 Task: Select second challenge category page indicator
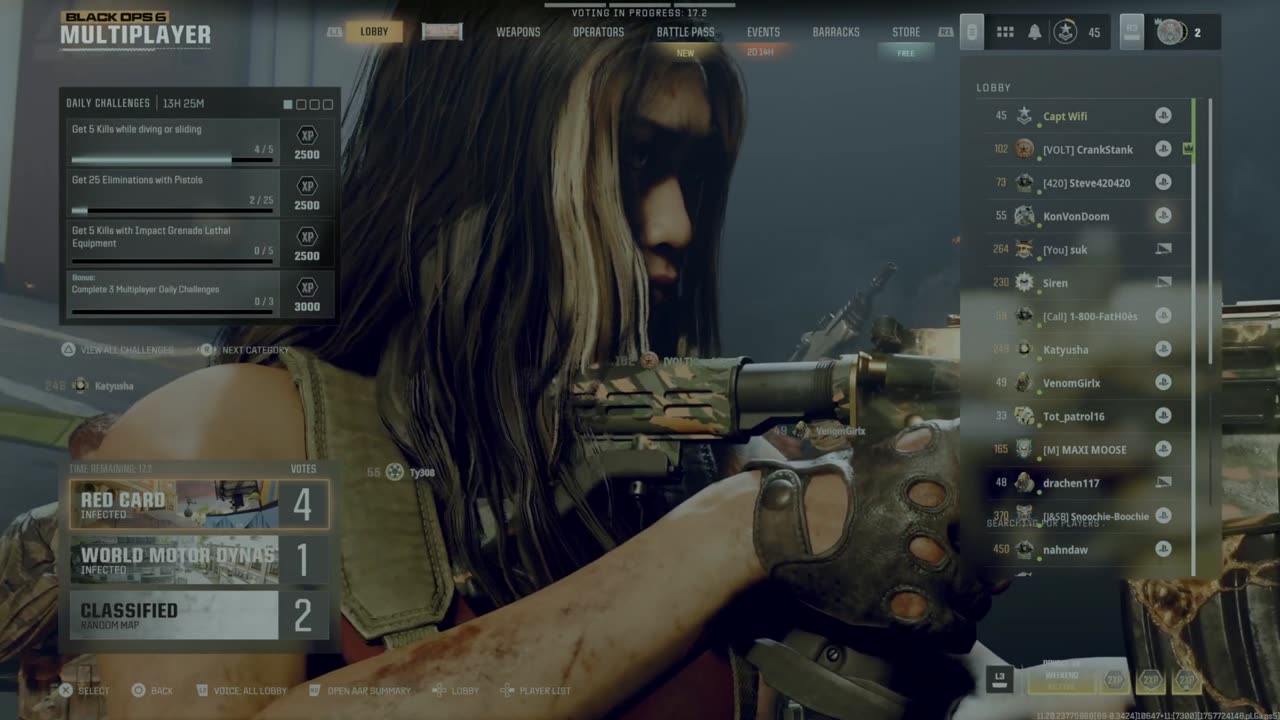click(301, 104)
